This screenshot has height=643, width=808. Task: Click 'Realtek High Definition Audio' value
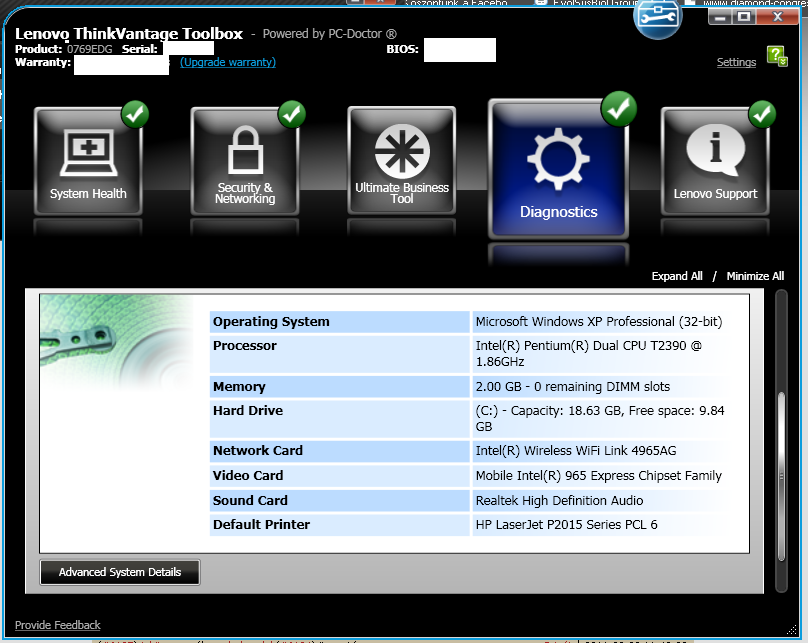tap(559, 500)
